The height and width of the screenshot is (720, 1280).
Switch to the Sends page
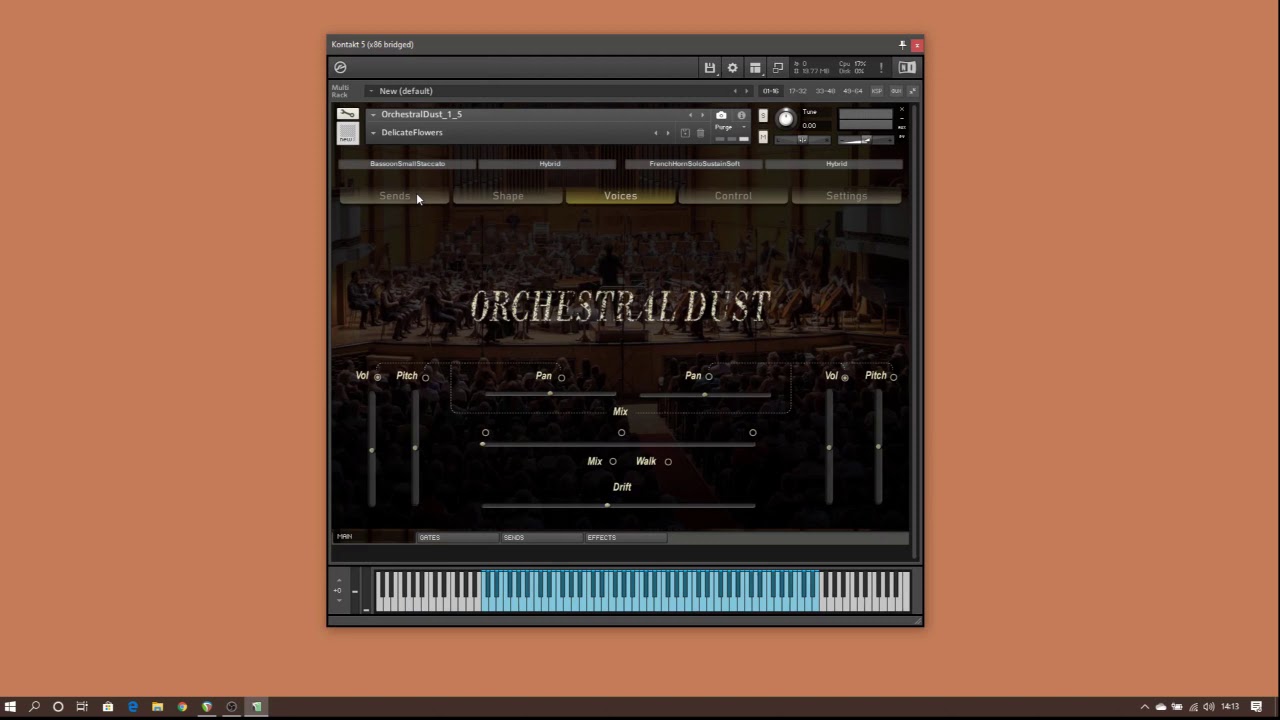tap(395, 196)
